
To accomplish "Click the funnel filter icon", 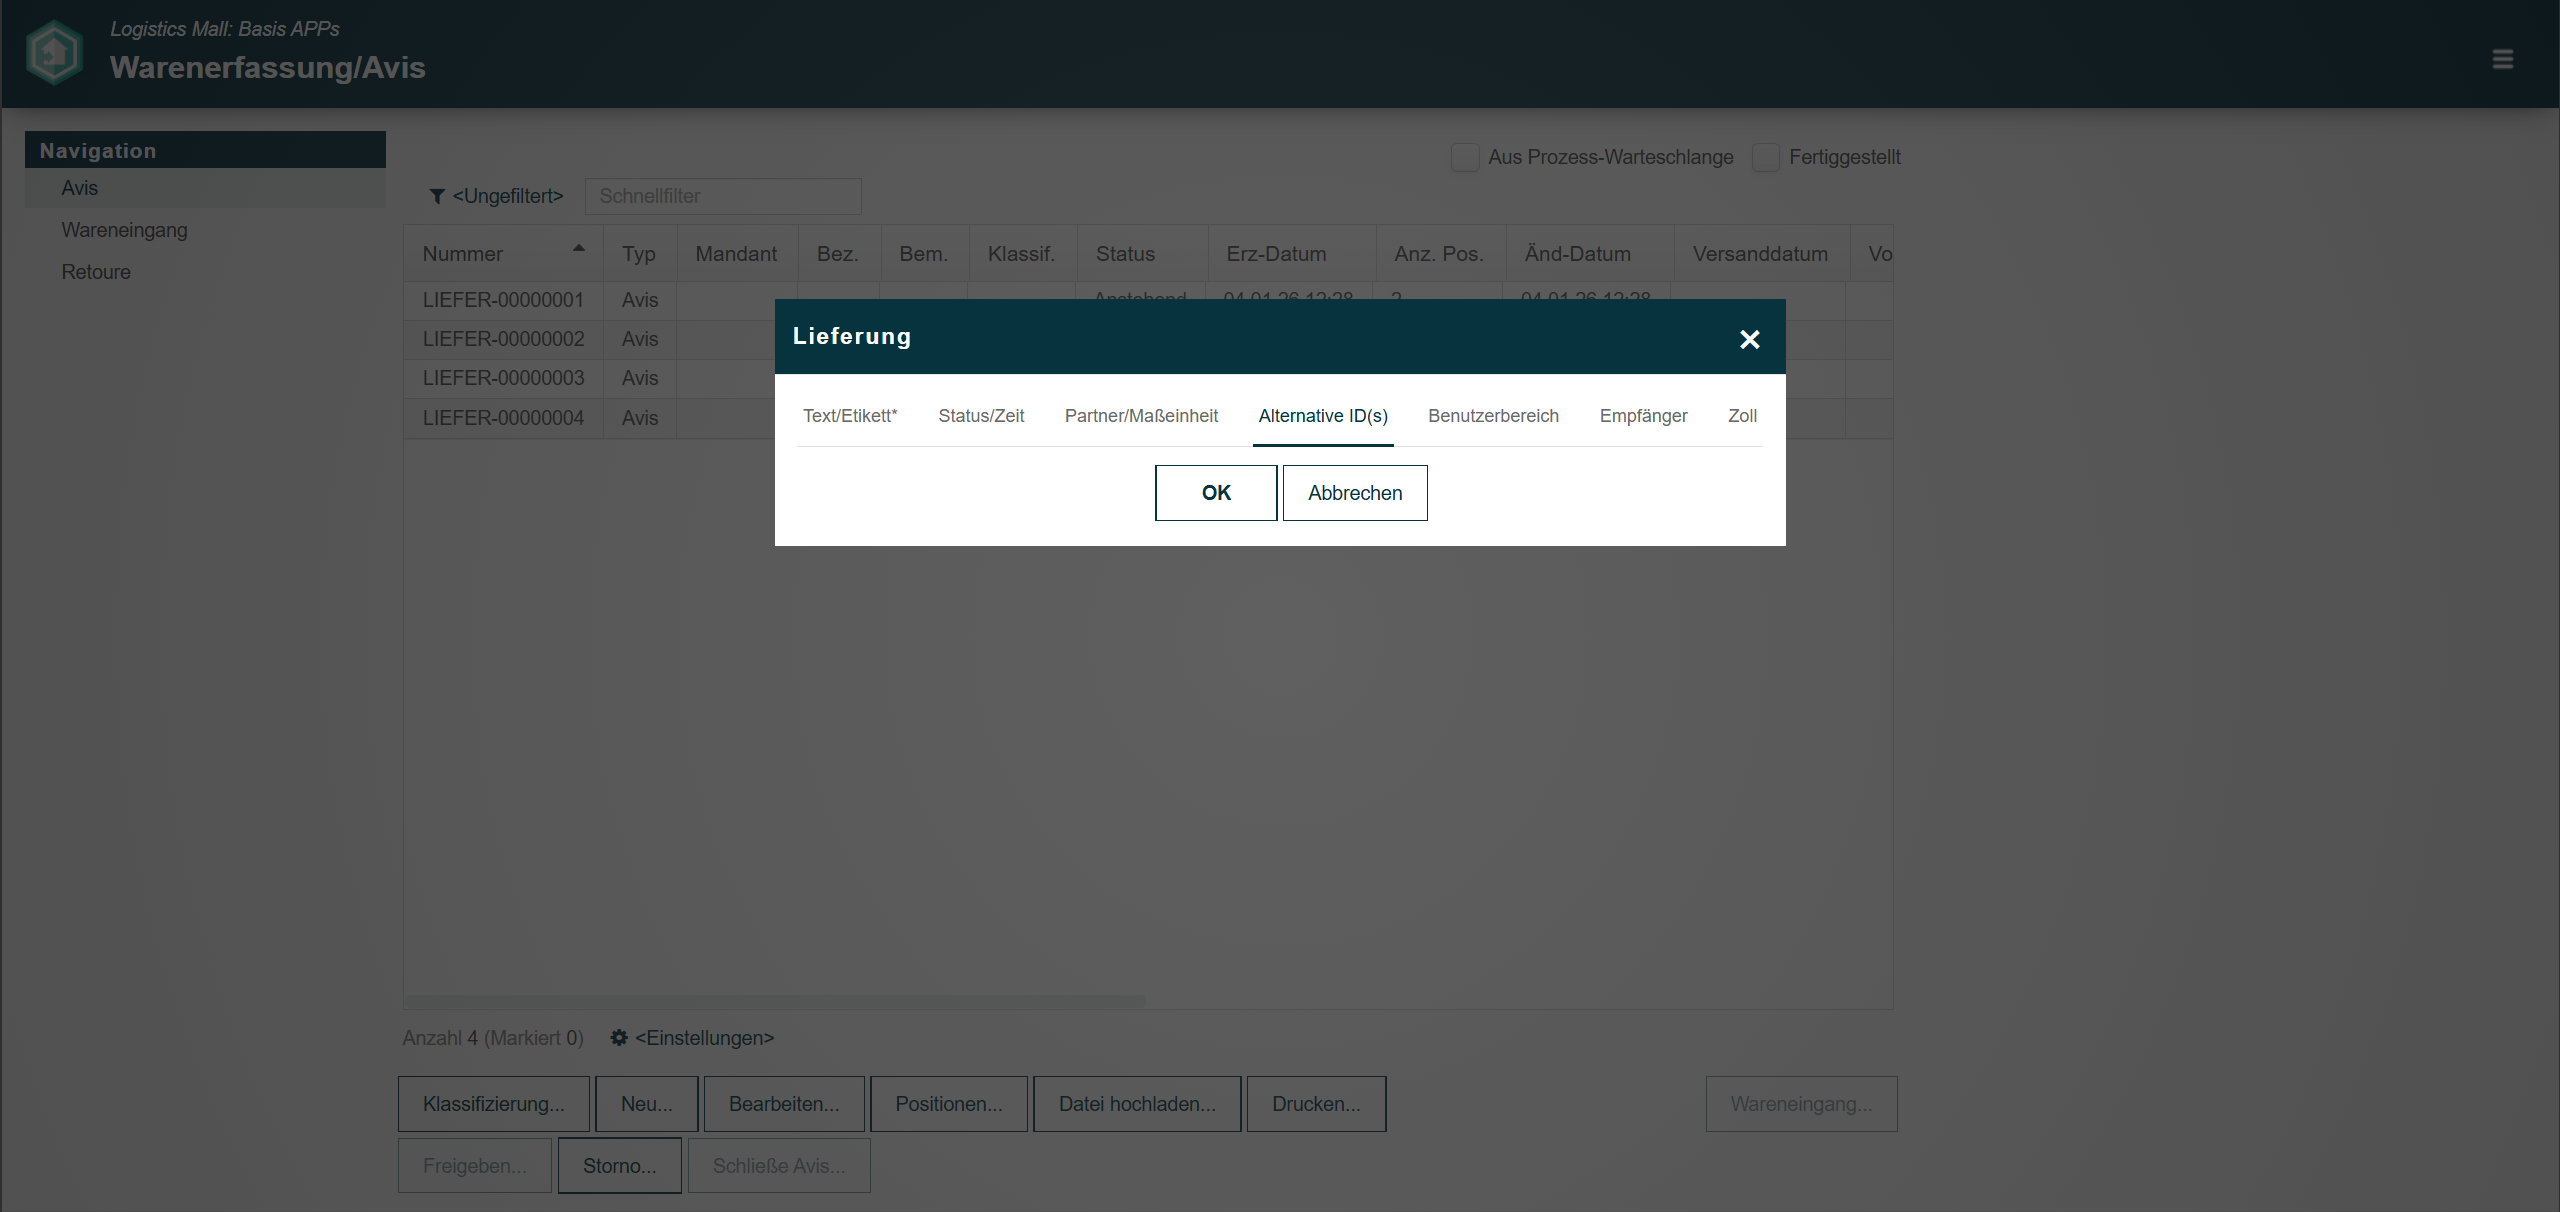I will click(437, 196).
